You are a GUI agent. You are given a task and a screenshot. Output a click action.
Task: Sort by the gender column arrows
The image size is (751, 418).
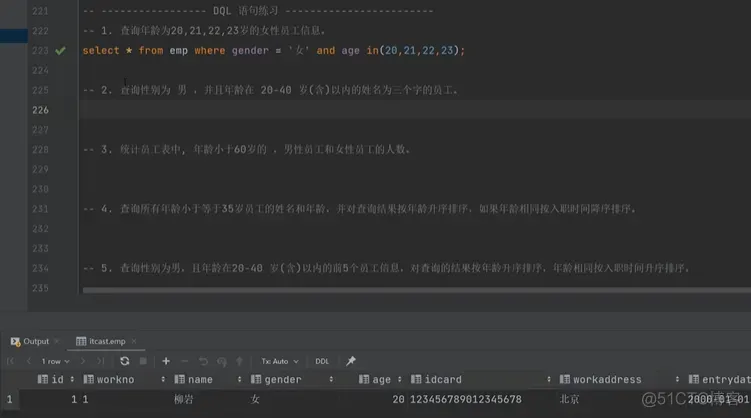pyautogui.click(x=331, y=379)
